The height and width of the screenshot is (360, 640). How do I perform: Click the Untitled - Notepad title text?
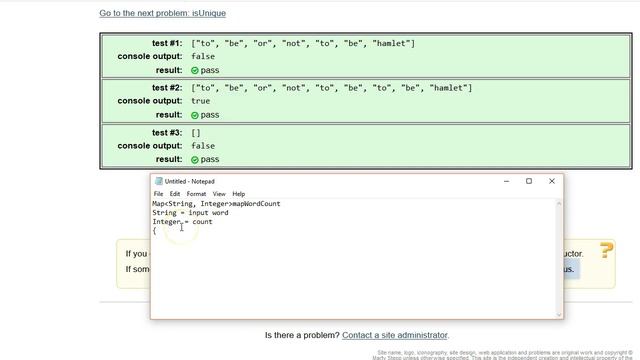coord(190,181)
